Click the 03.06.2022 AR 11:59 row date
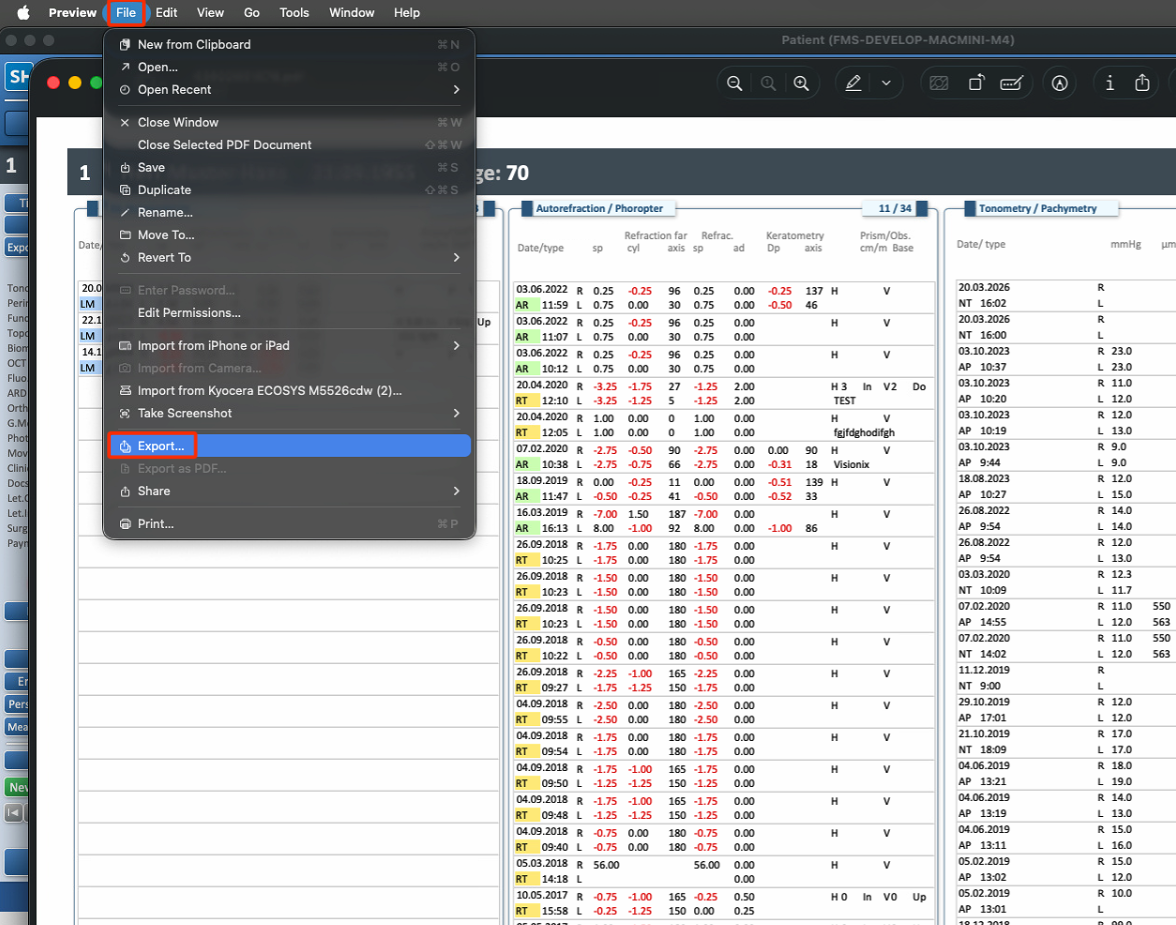The width and height of the screenshot is (1176, 925). (x=542, y=290)
